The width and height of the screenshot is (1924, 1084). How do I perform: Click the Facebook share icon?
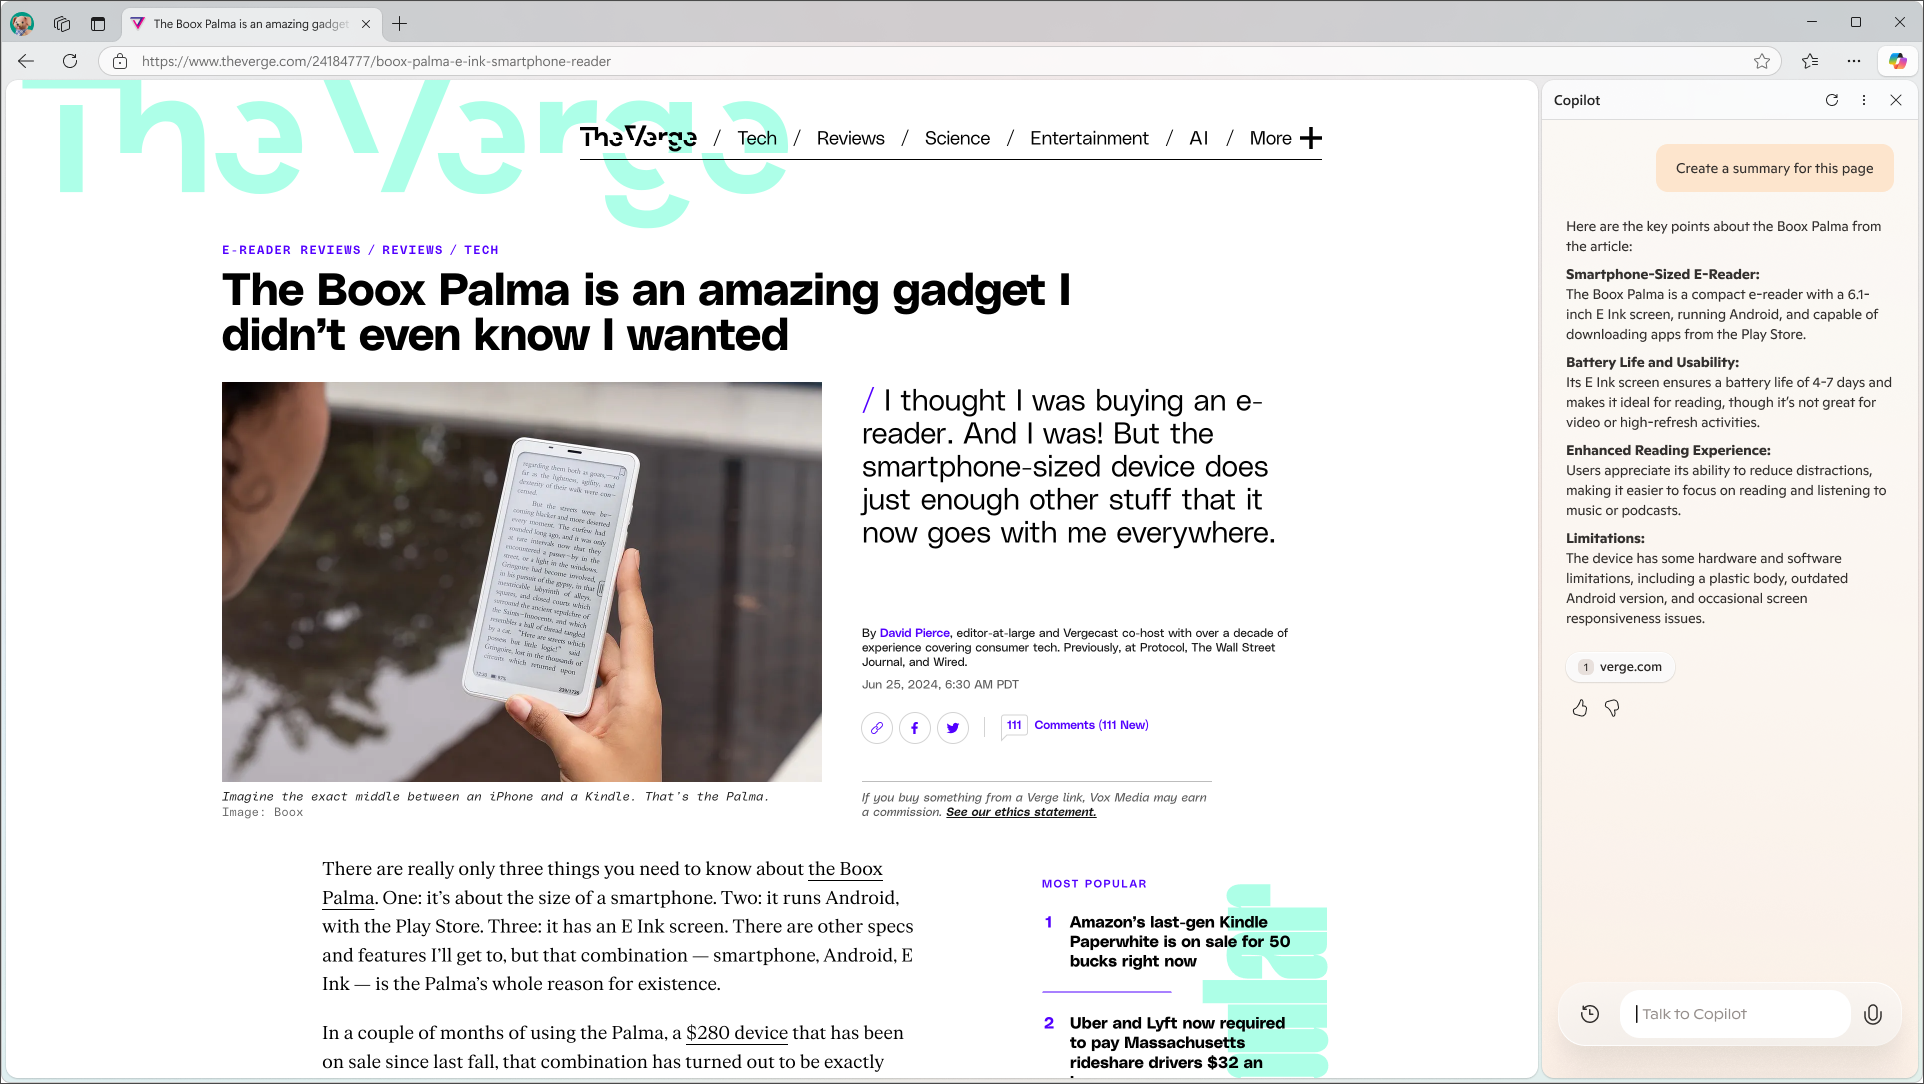coord(914,727)
